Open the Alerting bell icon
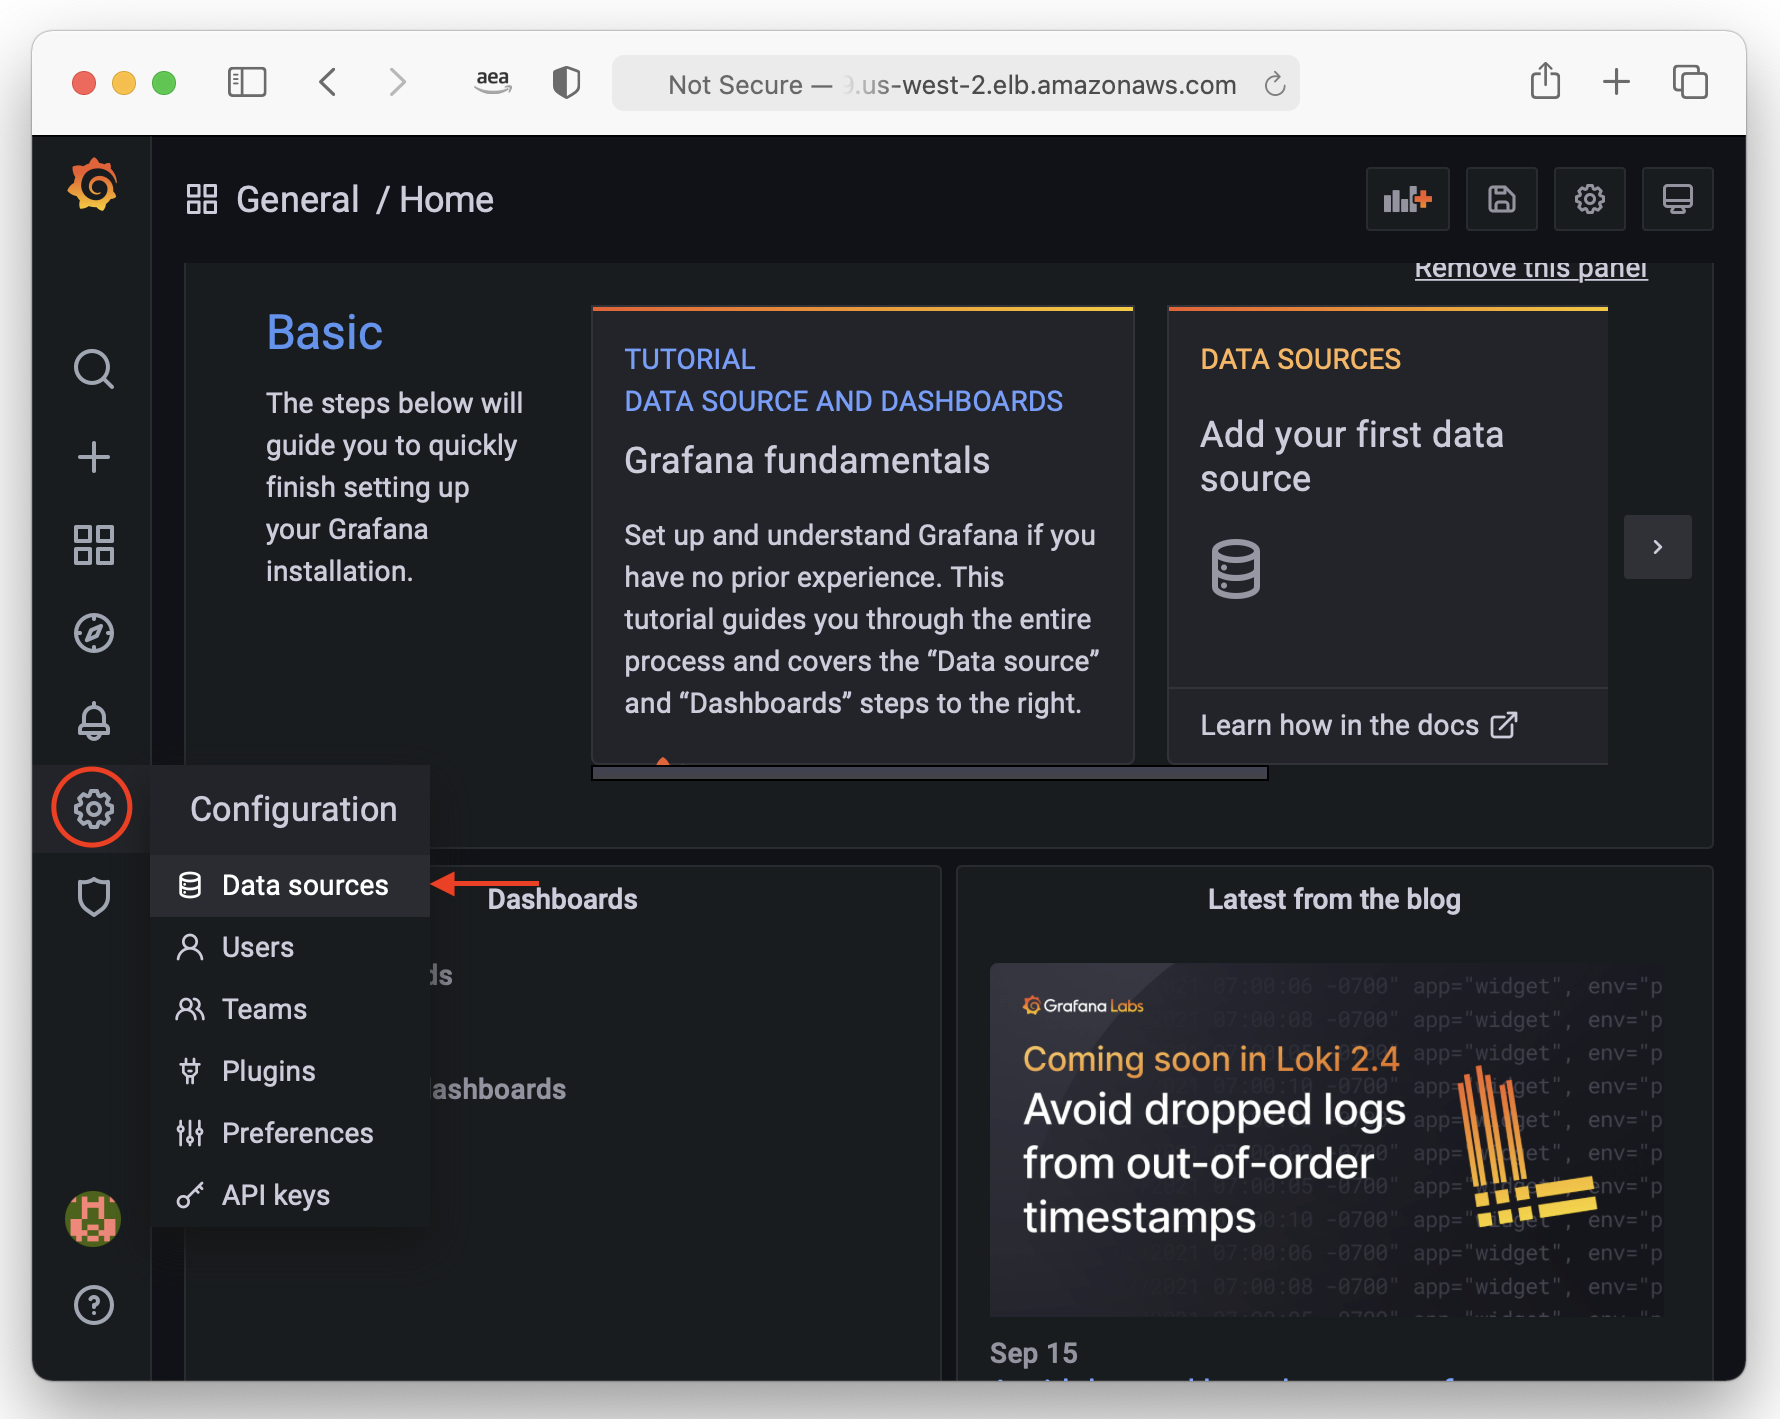1780x1419 pixels. coord(94,720)
